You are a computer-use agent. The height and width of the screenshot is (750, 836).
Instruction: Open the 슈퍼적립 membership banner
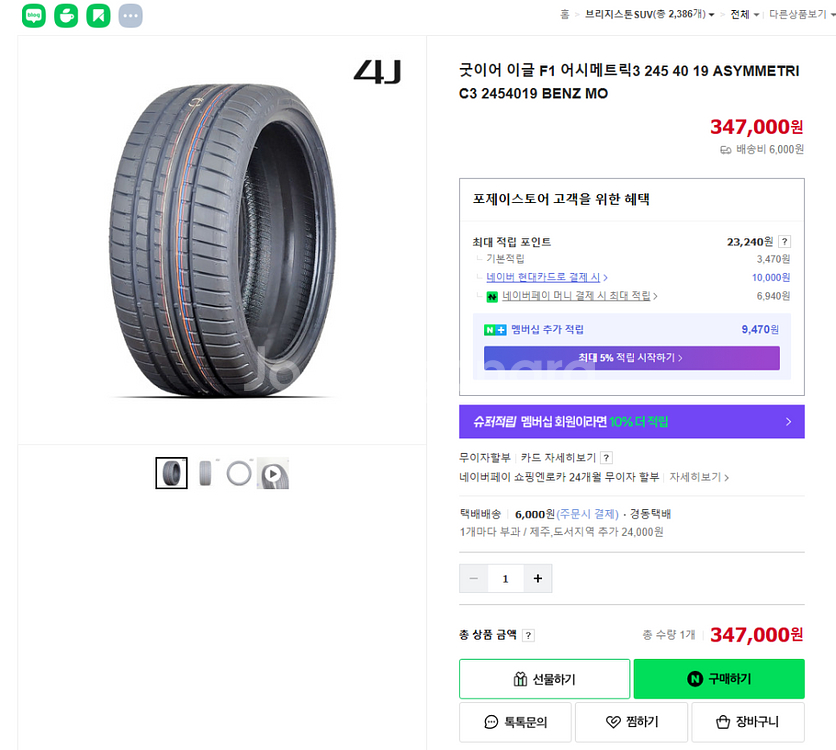631,422
